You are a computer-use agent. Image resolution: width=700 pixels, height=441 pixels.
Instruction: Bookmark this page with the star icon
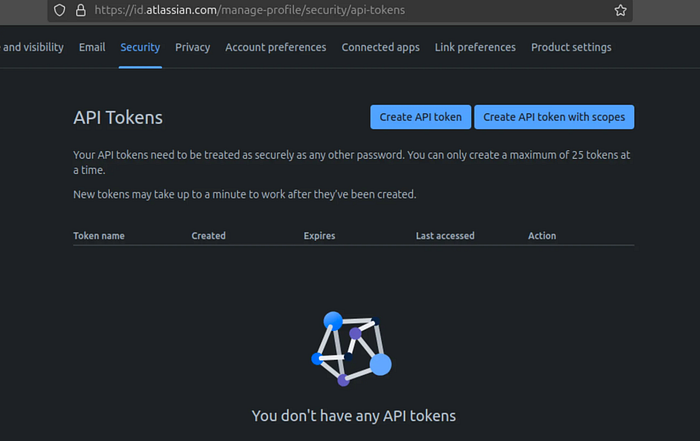tap(620, 10)
